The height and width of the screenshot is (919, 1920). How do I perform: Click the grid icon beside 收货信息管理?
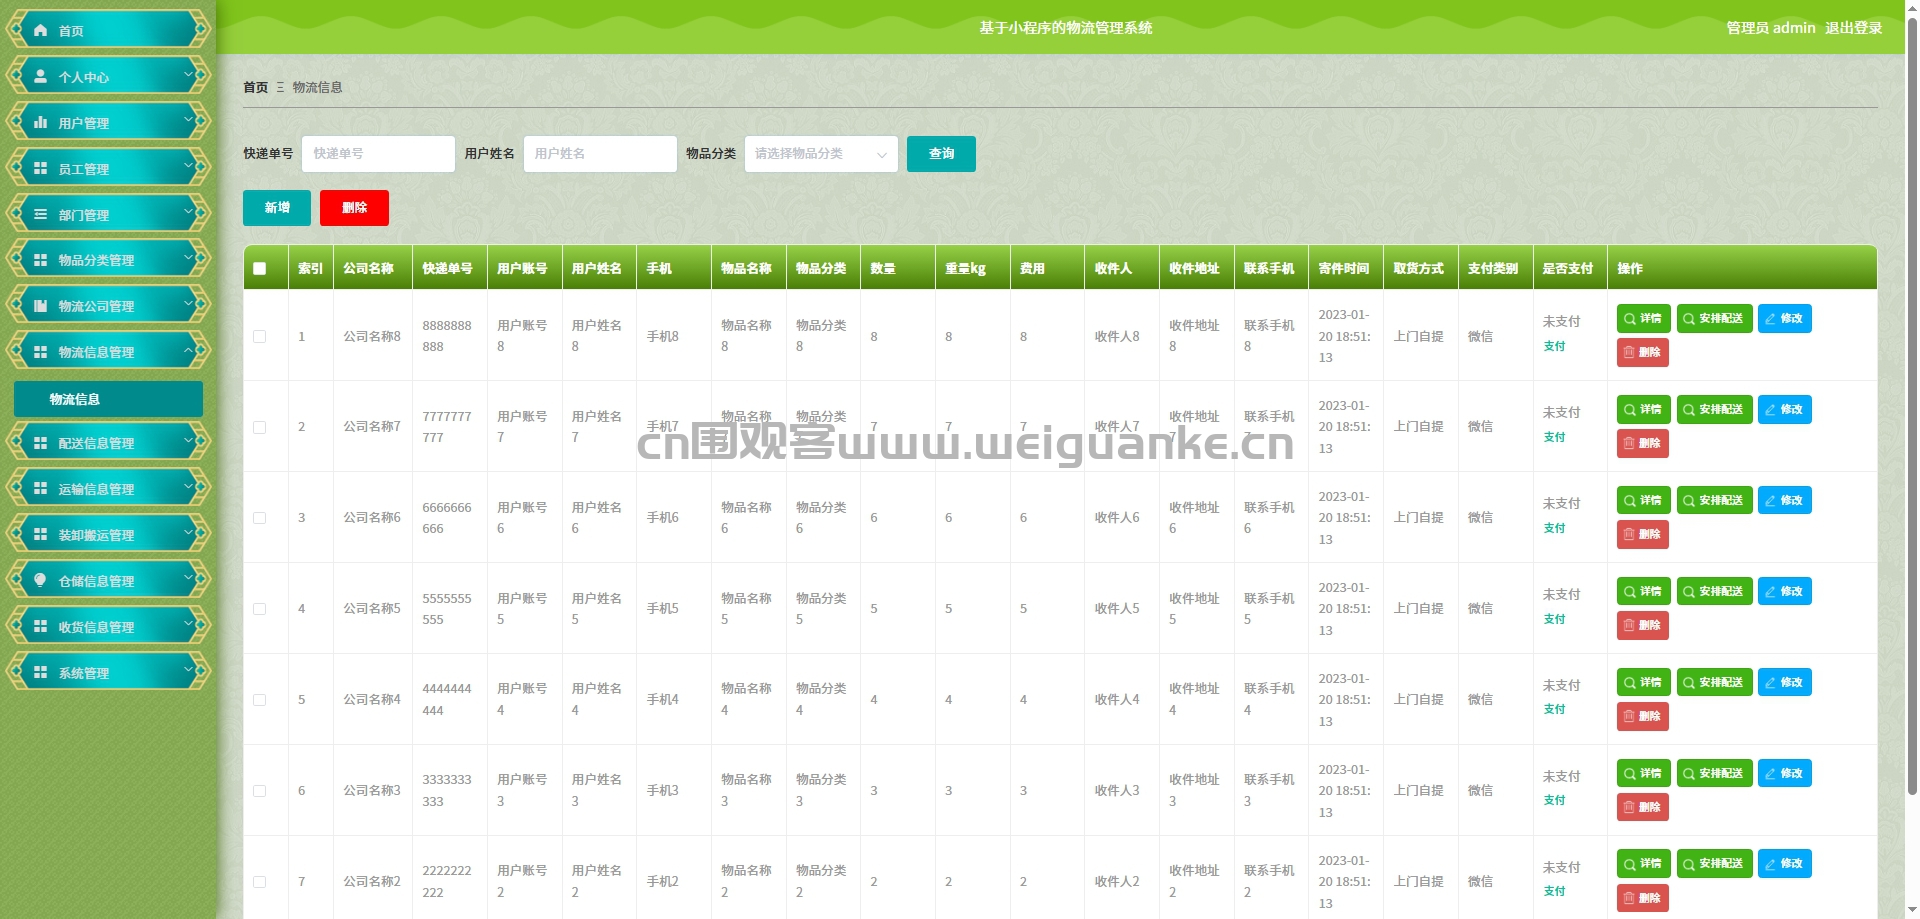(x=40, y=626)
